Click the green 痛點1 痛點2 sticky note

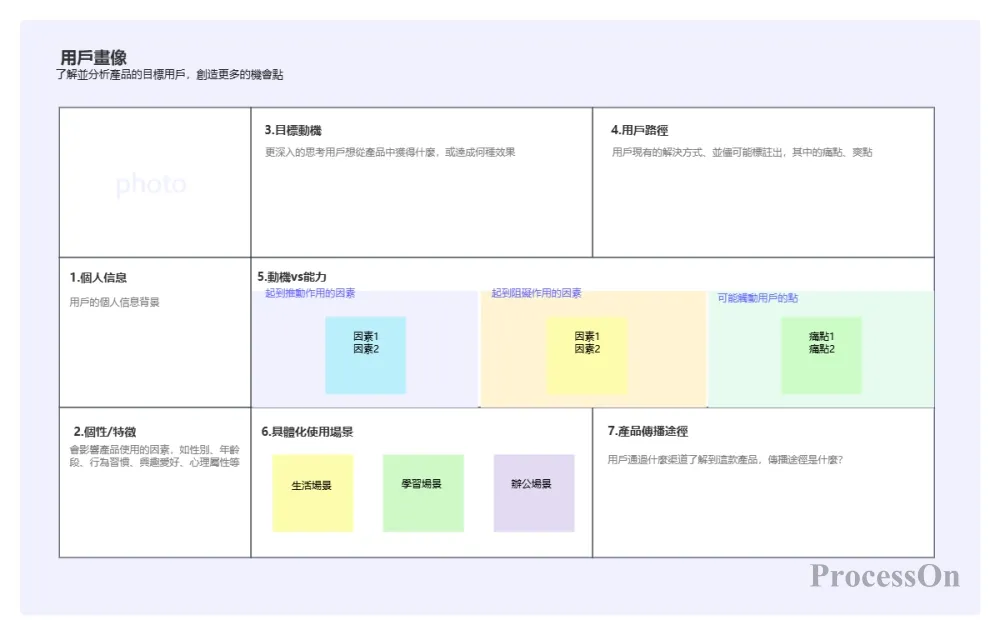click(821, 355)
